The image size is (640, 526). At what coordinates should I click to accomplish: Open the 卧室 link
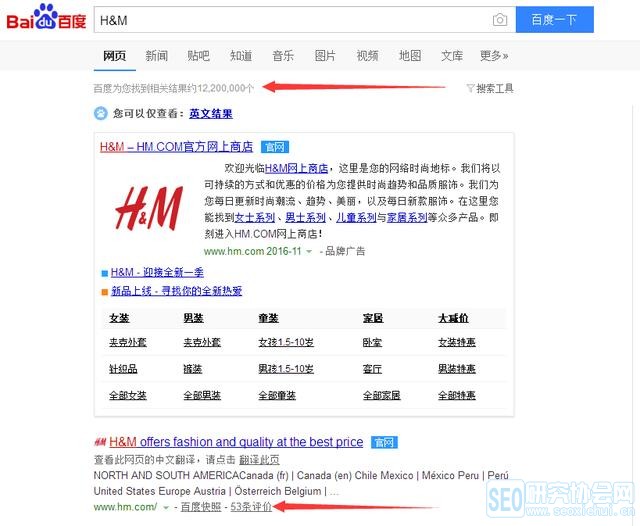click(x=372, y=342)
